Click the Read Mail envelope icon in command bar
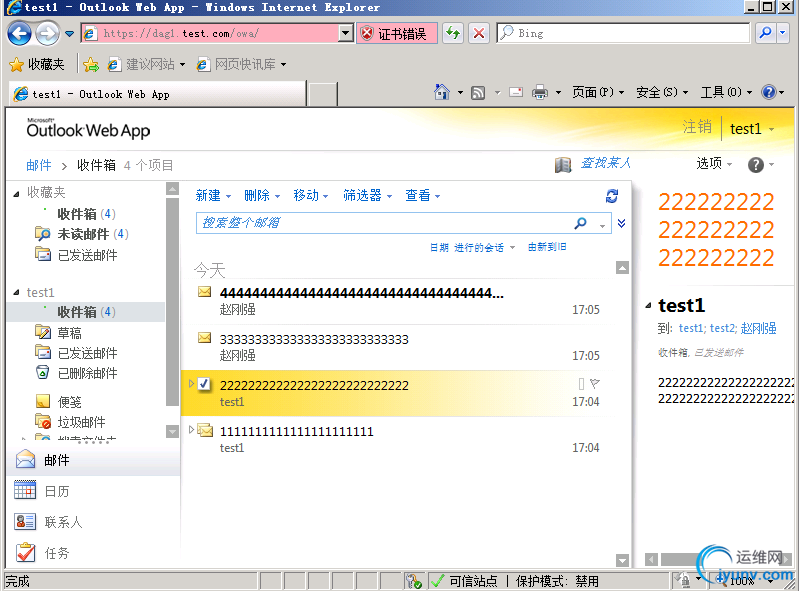Viewport: 799px width, 591px height. coord(516,93)
